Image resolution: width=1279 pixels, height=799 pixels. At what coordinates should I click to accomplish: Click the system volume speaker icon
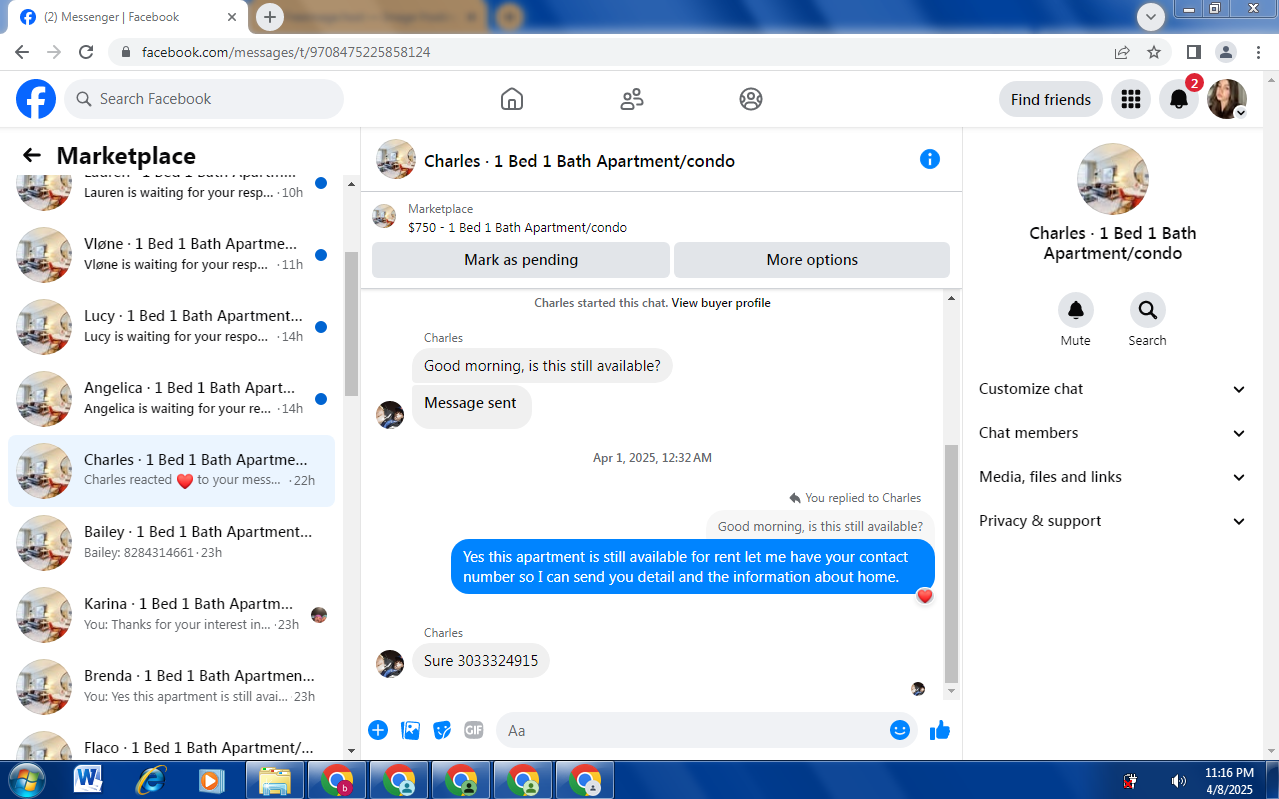coord(1178,781)
